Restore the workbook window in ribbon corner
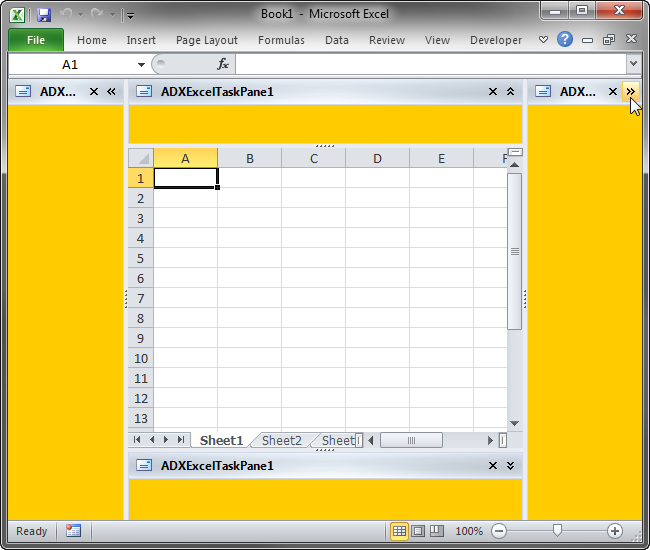 point(609,40)
